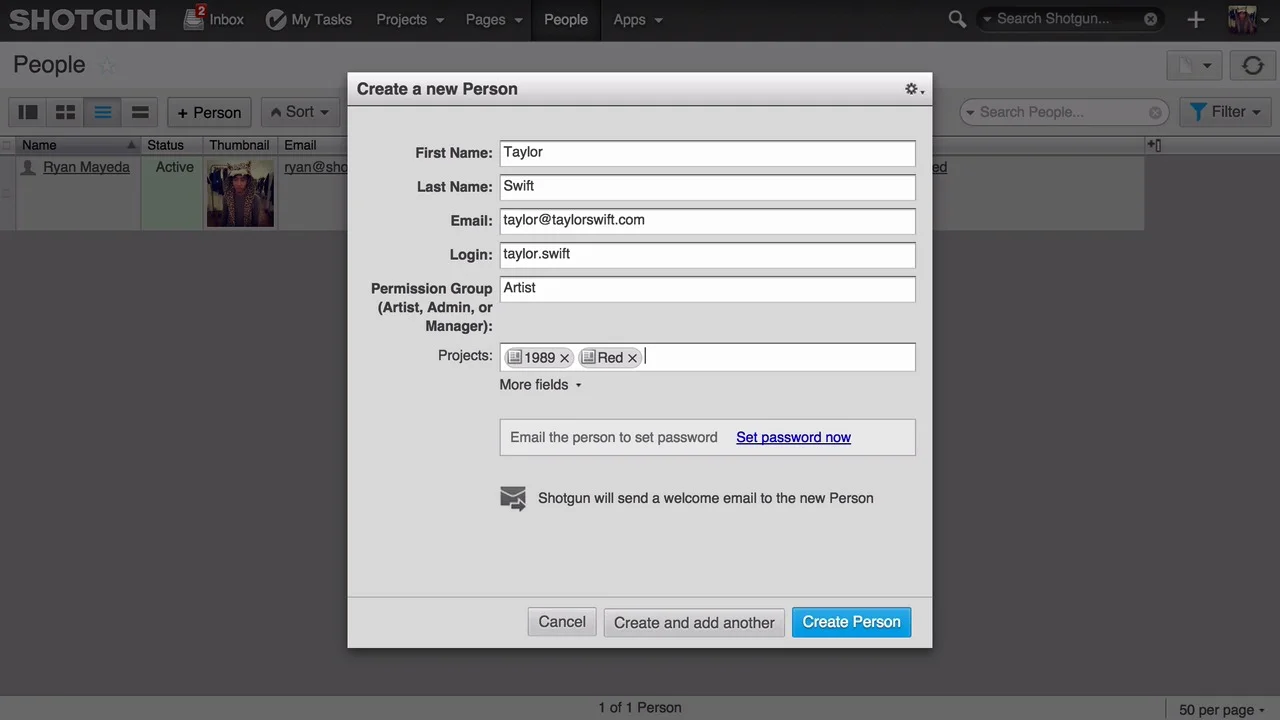Remove the 1989 project tag
Viewport: 1280px width, 720px height.
tap(564, 358)
